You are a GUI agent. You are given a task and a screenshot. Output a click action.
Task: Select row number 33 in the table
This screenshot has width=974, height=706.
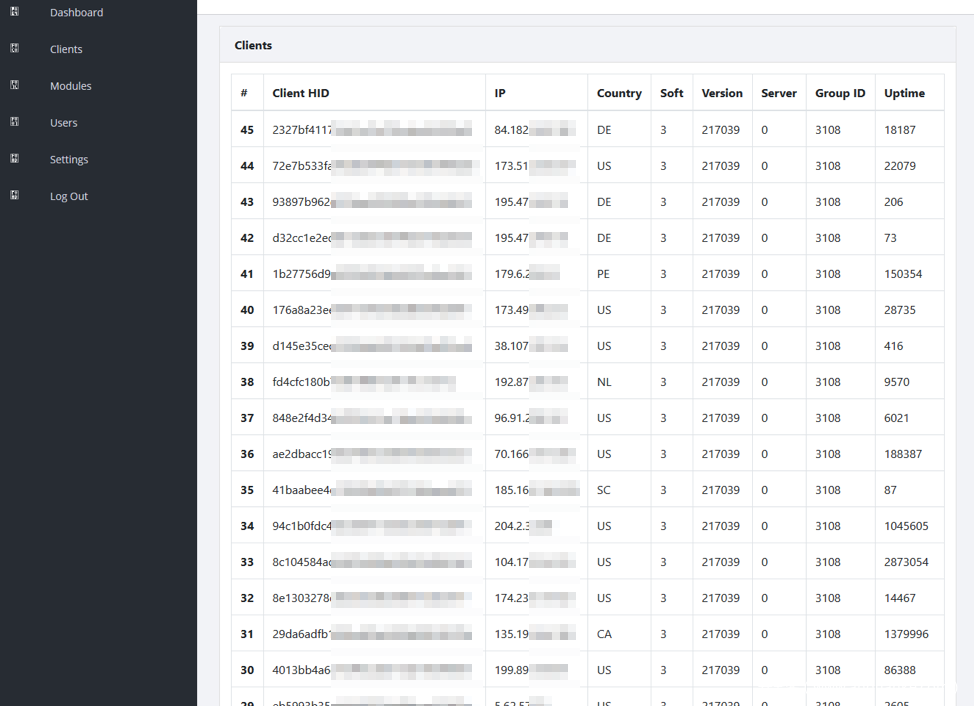tap(247, 562)
